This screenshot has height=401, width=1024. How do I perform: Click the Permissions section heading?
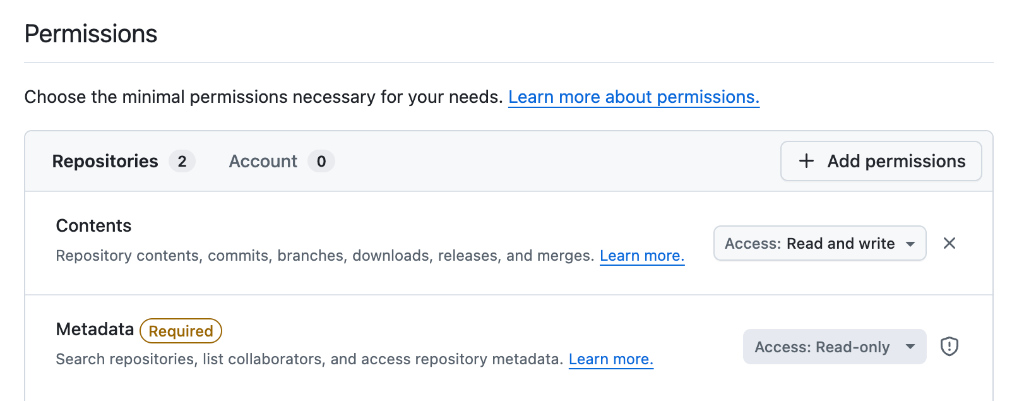[91, 33]
